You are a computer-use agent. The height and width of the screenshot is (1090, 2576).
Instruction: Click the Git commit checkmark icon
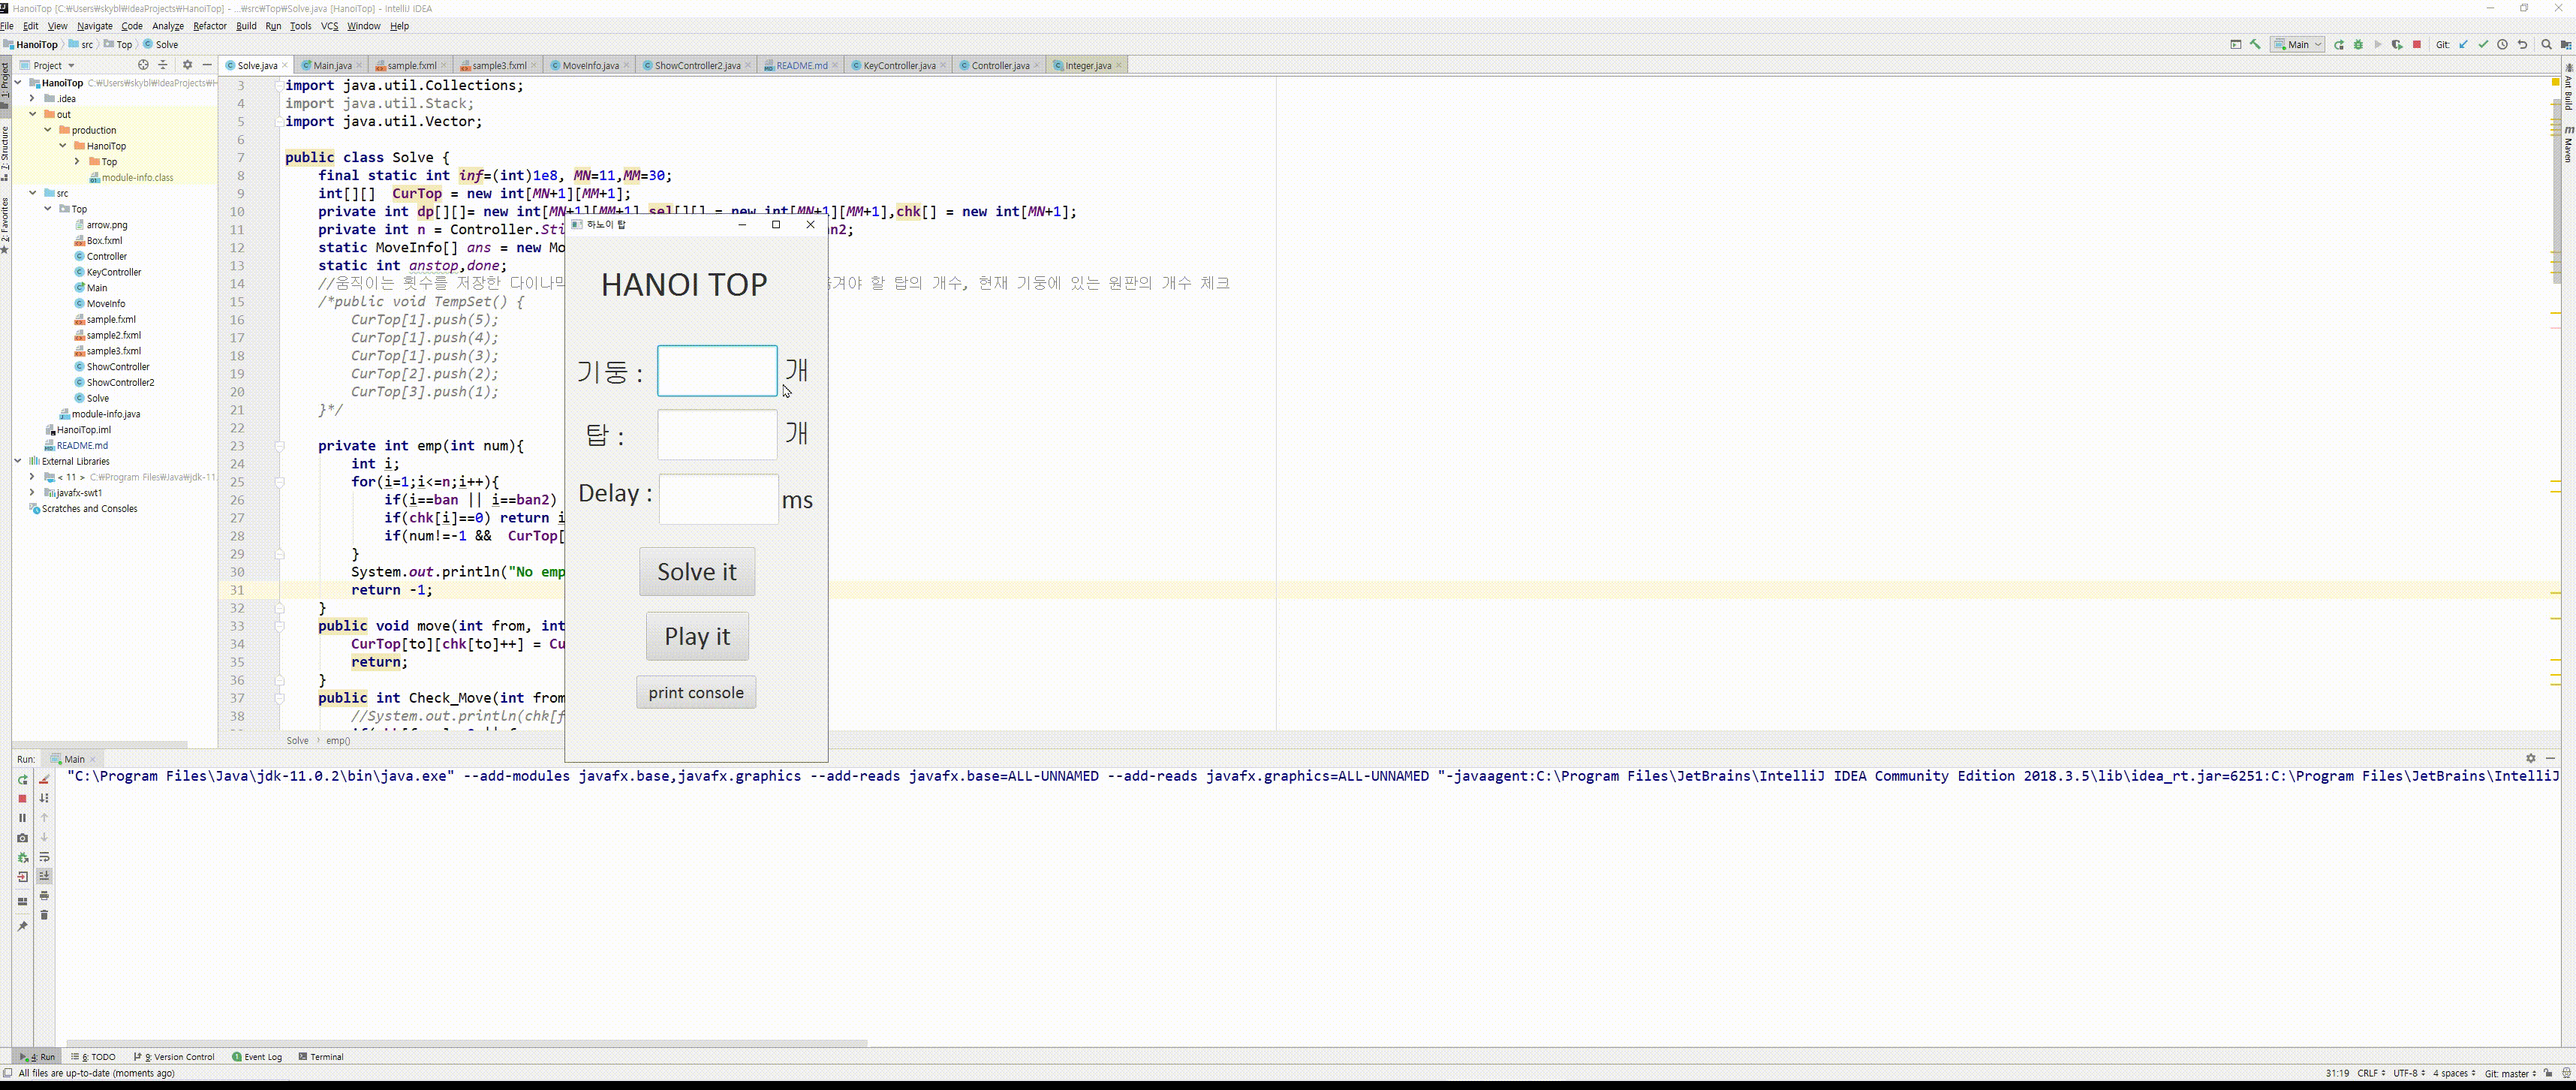tap(2483, 44)
